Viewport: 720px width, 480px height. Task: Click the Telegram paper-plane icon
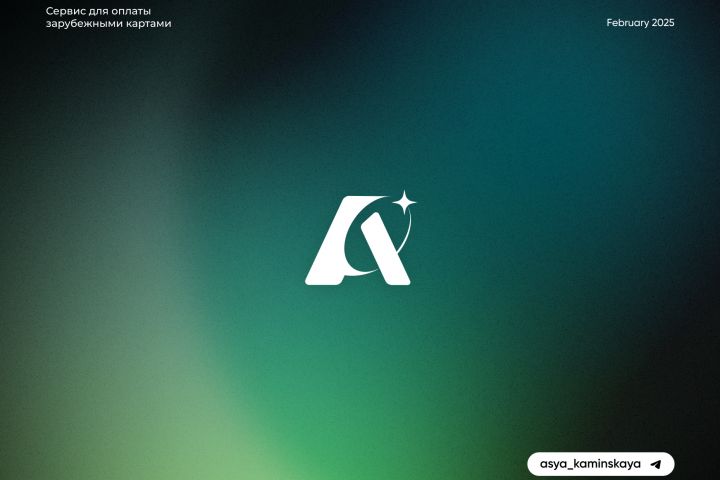(x=656, y=464)
